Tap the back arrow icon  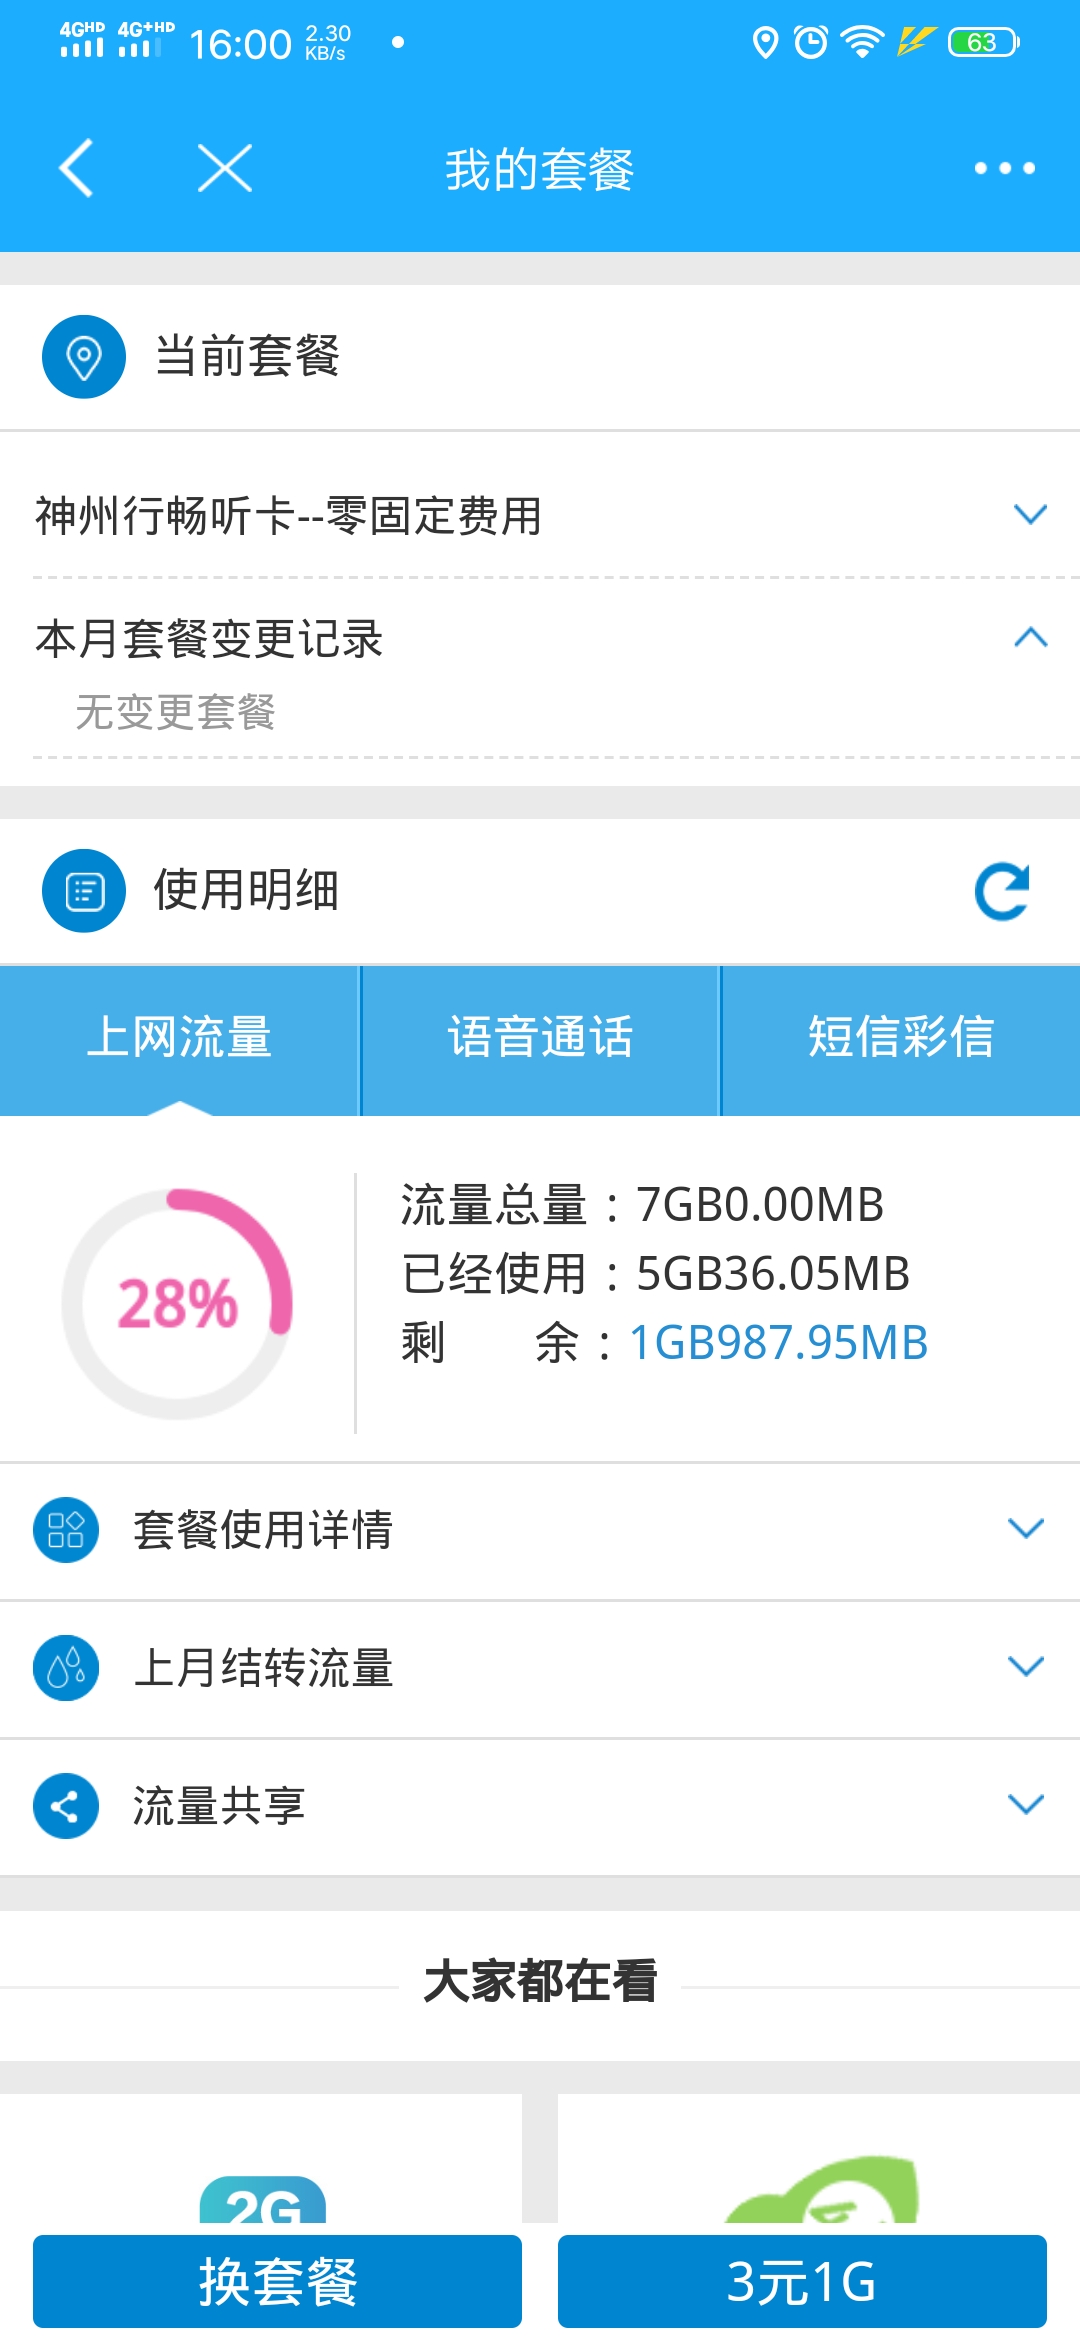(x=77, y=168)
